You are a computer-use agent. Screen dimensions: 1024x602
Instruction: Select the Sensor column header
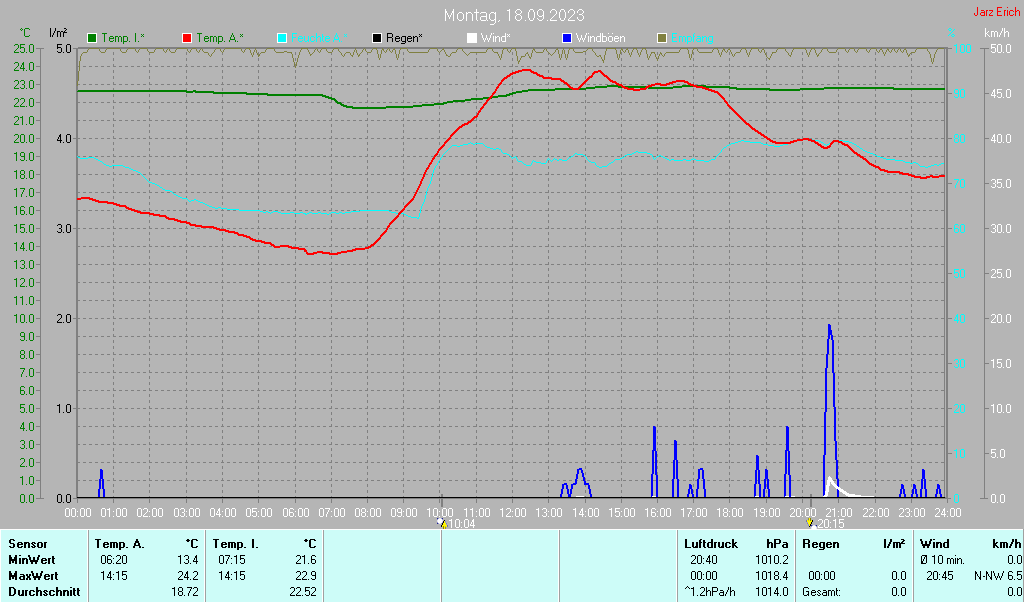pyautogui.click(x=28, y=544)
